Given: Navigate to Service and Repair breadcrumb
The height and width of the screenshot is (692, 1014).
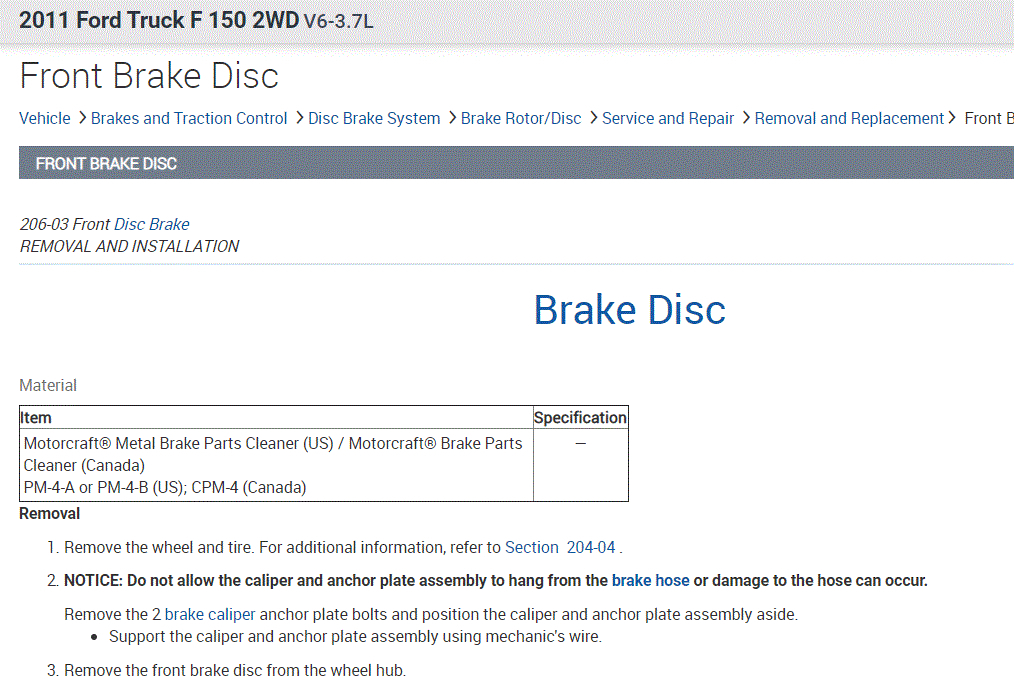Looking at the screenshot, I should pos(668,118).
